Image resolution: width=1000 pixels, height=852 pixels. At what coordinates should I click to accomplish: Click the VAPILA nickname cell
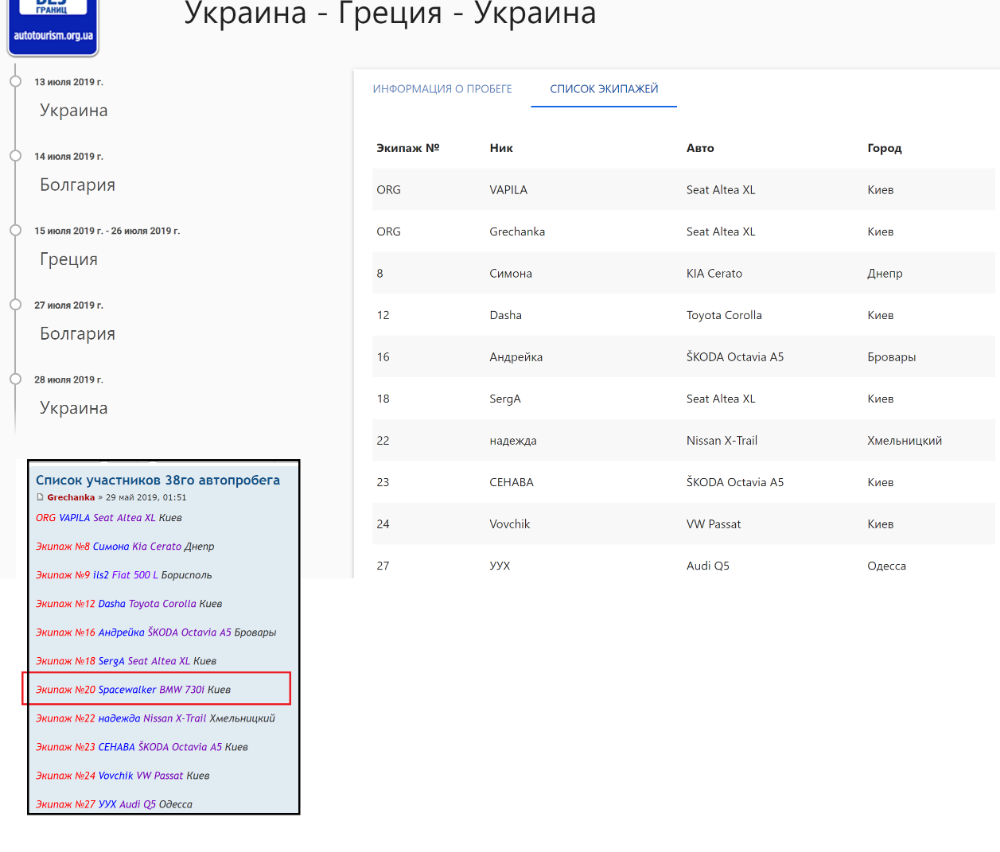[508, 189]
